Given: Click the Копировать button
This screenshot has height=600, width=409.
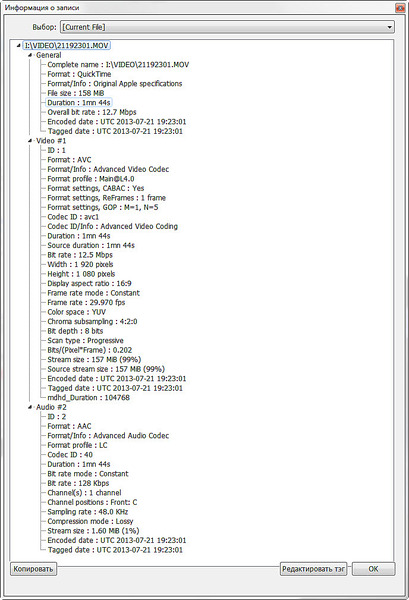Looking at the screenshot, I should click(x=33, y=569).
